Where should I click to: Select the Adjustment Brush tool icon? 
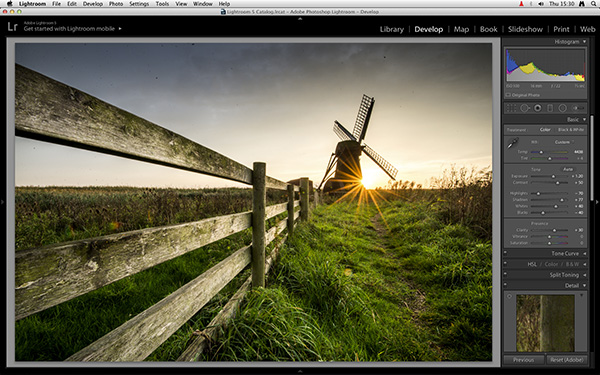[578, 108]
